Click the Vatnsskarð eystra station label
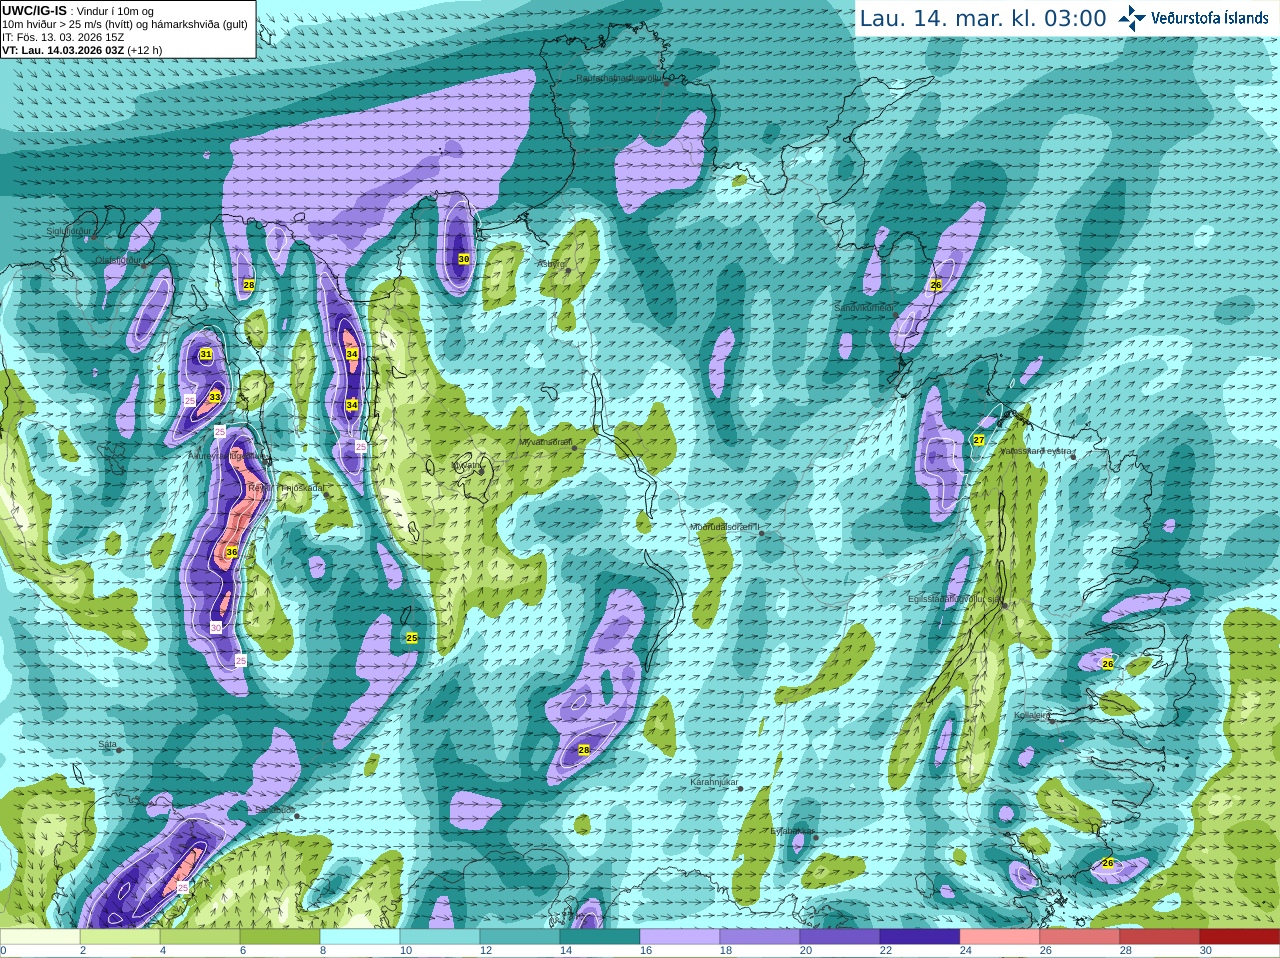 1036,452
